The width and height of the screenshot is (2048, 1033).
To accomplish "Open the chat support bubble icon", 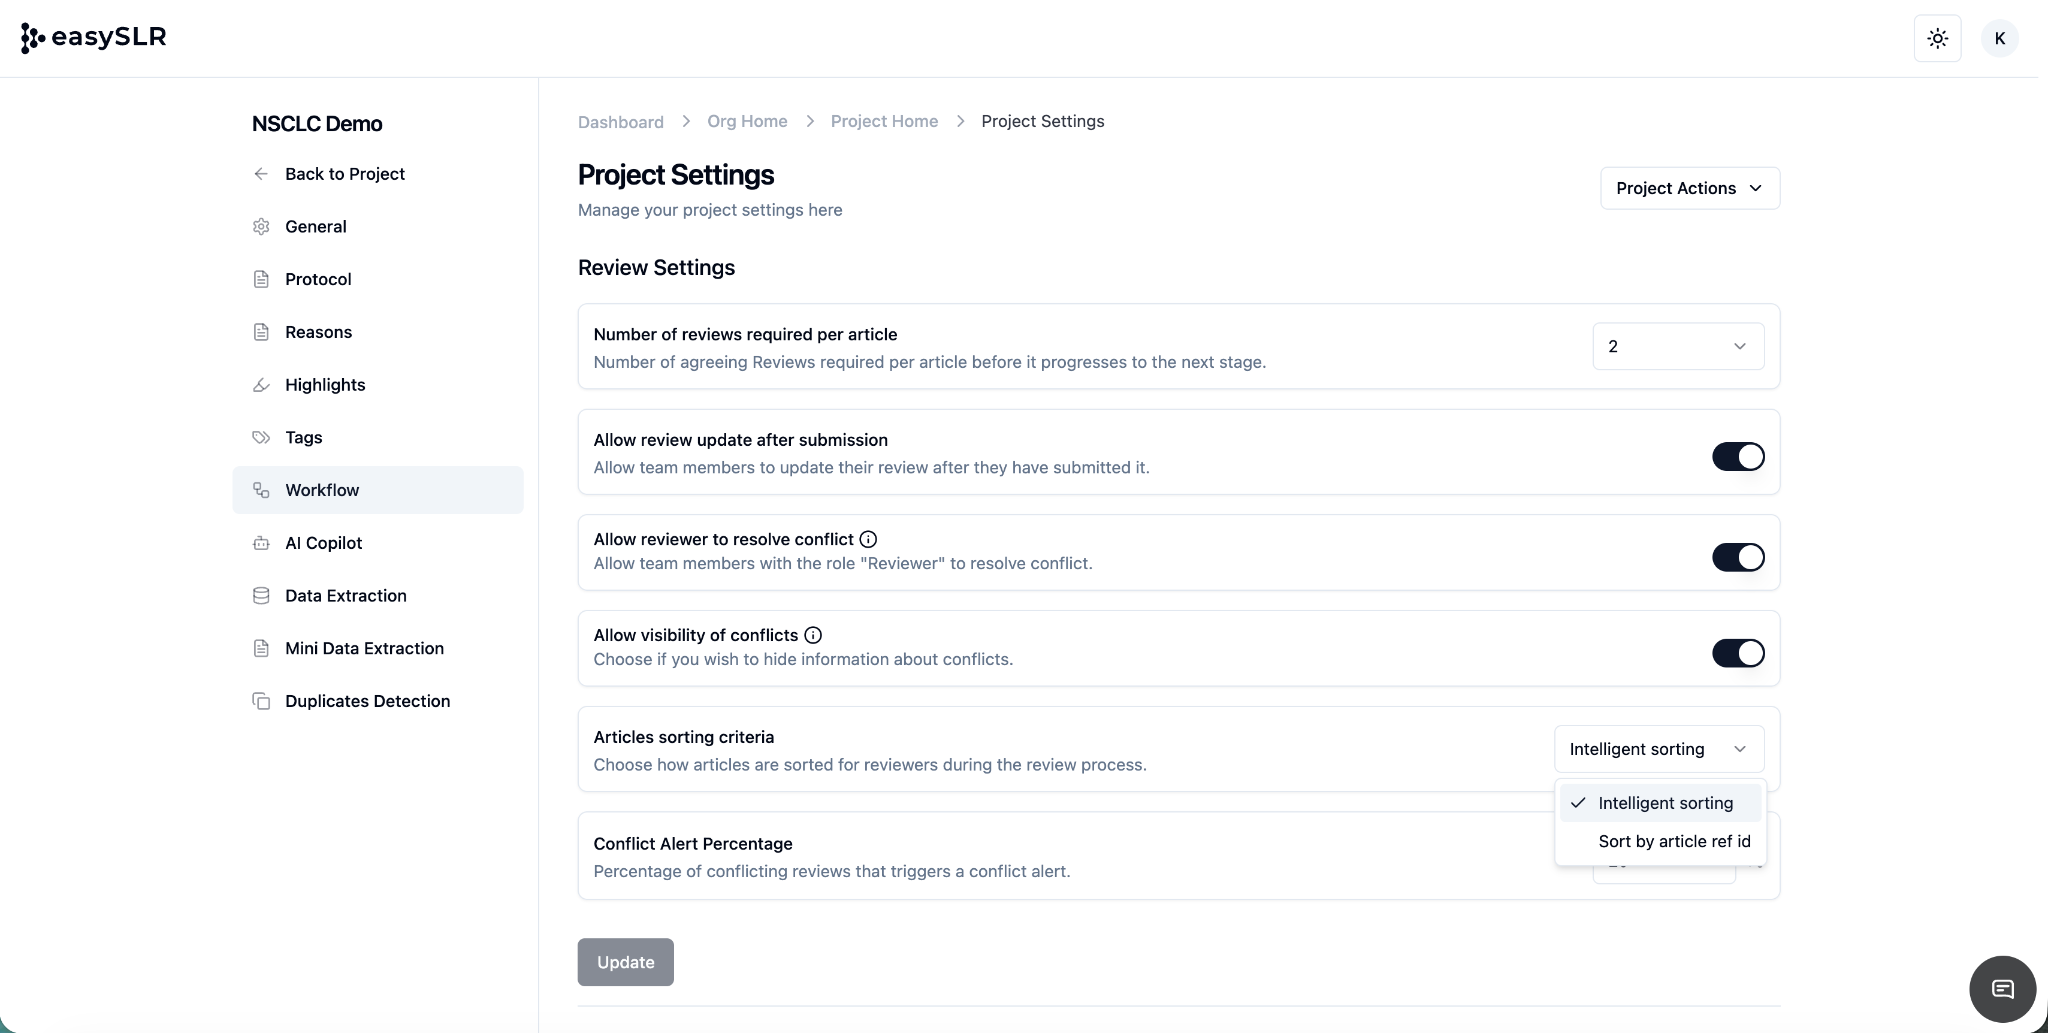I will click(2002, 989).
